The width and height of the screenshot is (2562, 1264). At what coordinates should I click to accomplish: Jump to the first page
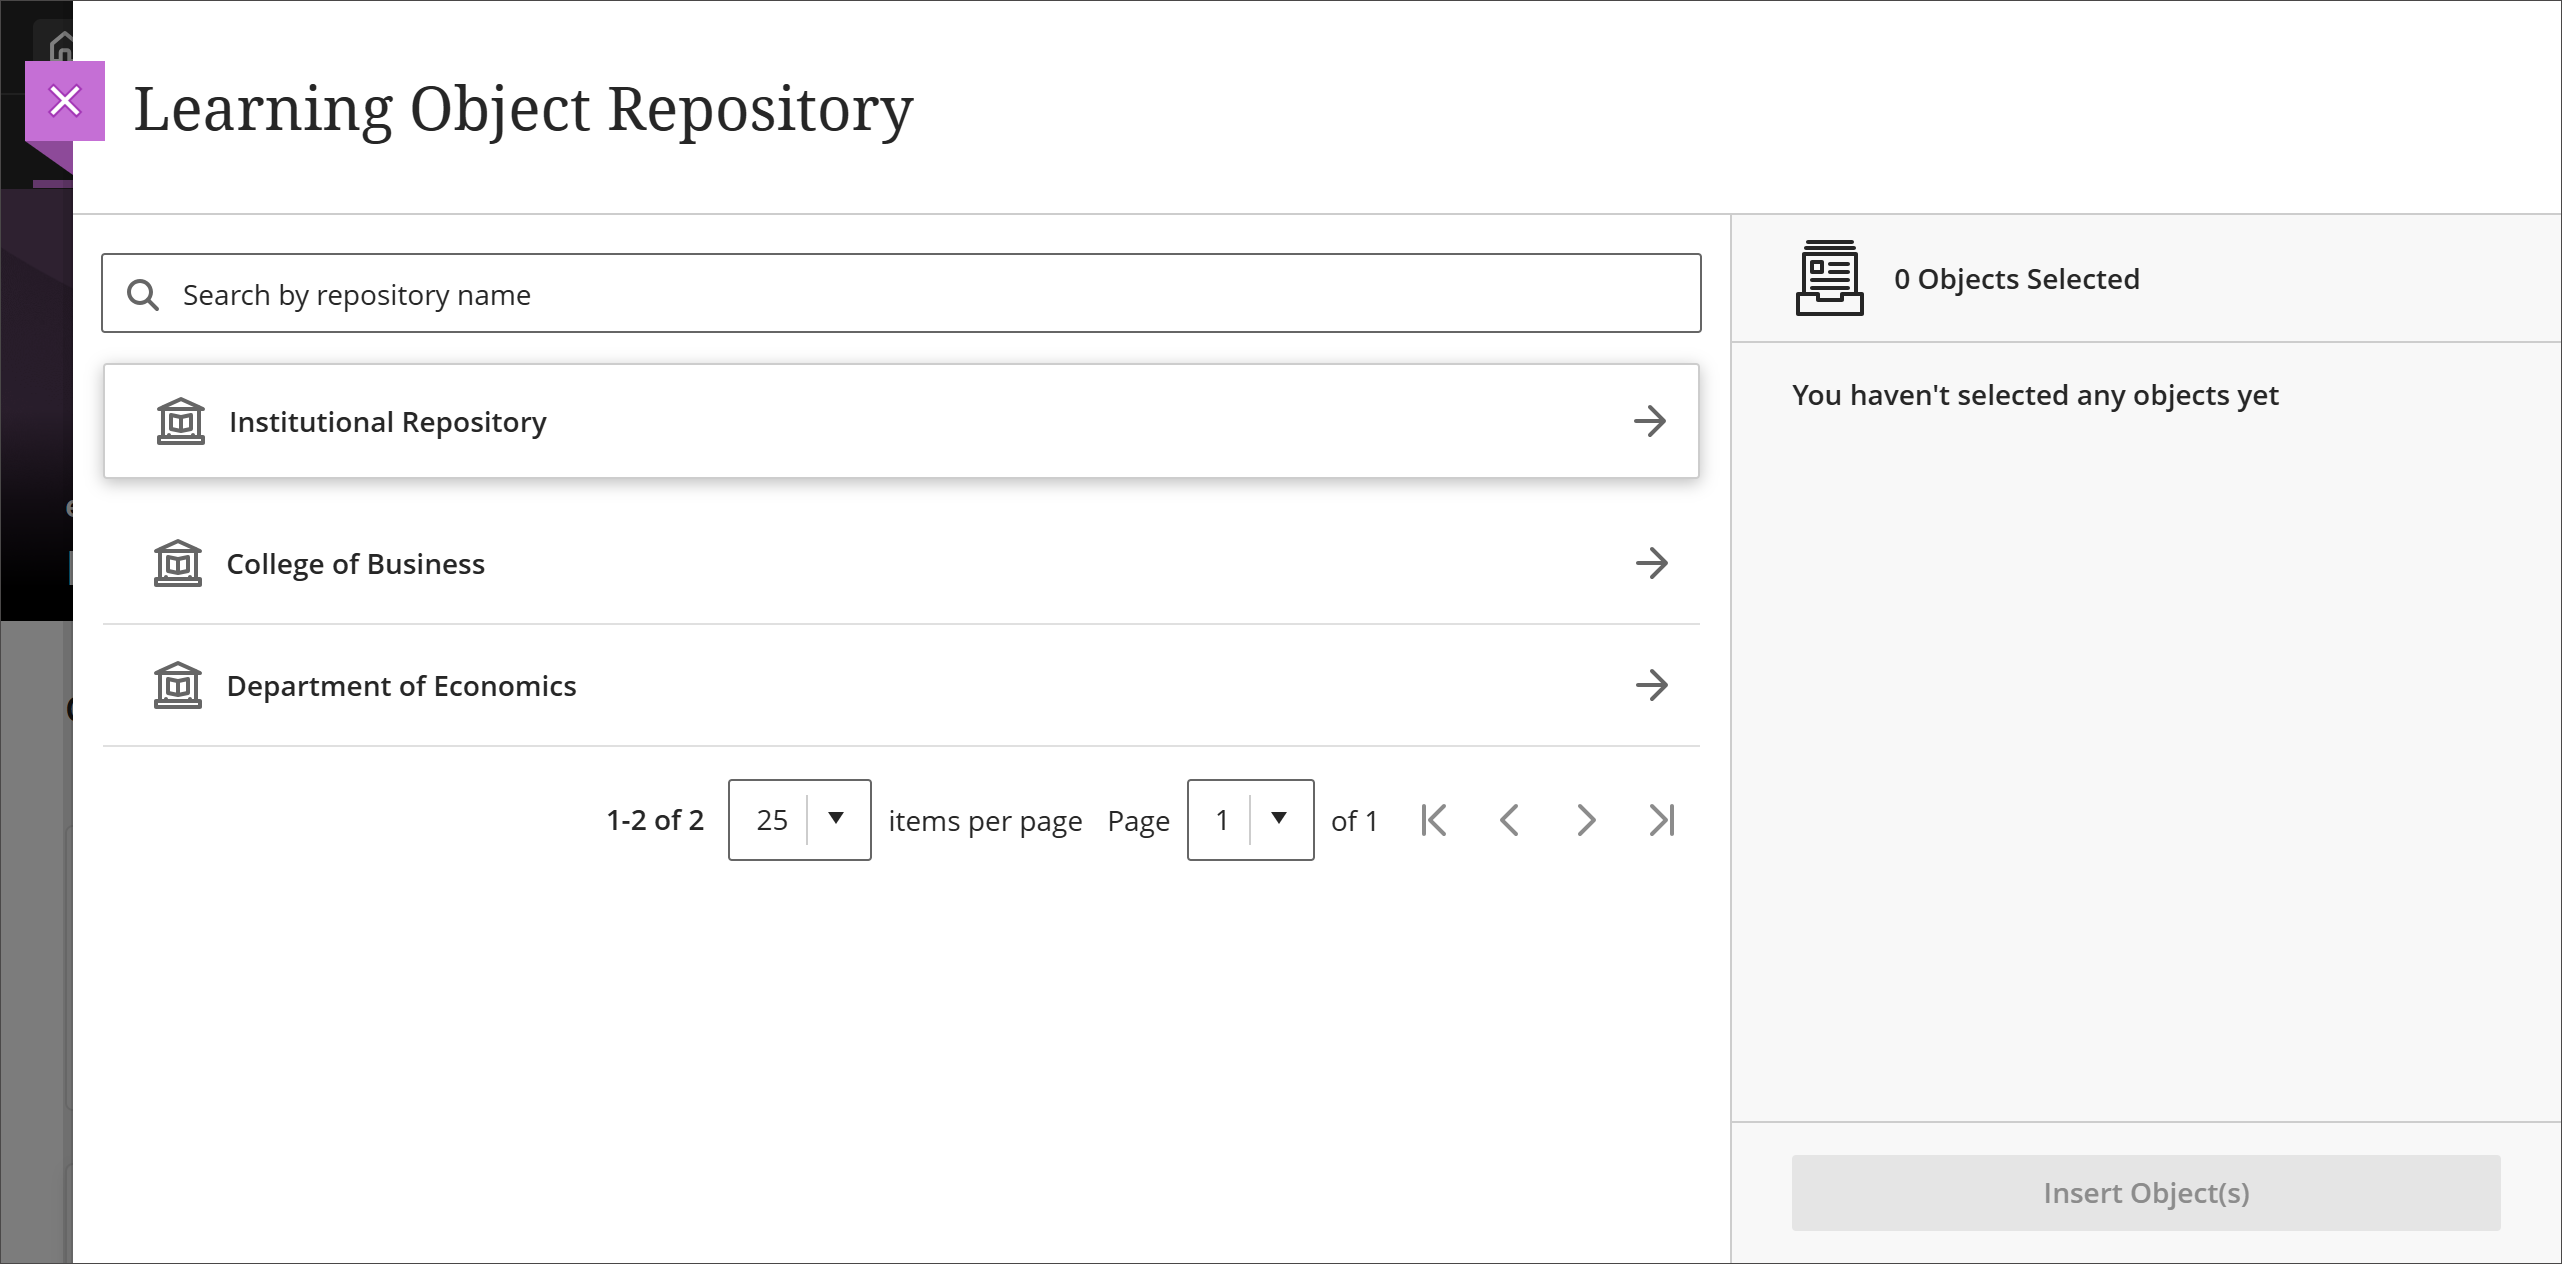(x=1434, y=820)
